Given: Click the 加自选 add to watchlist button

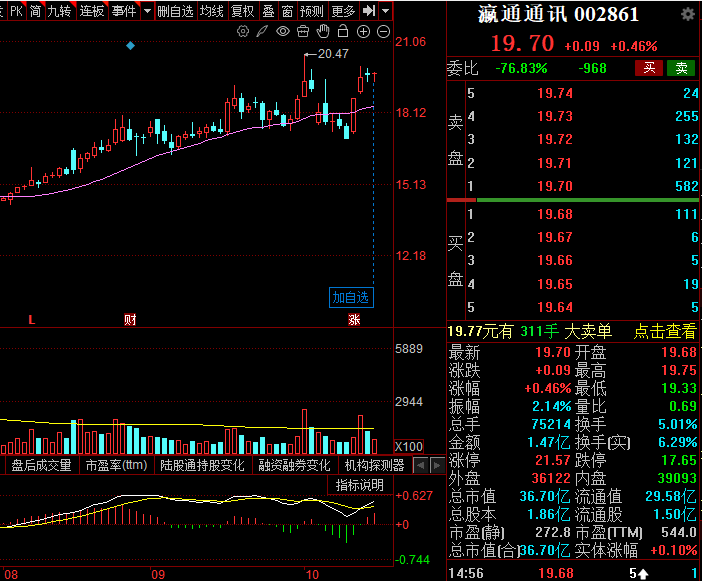Looking at the screenshot, I should pos(351,297).
